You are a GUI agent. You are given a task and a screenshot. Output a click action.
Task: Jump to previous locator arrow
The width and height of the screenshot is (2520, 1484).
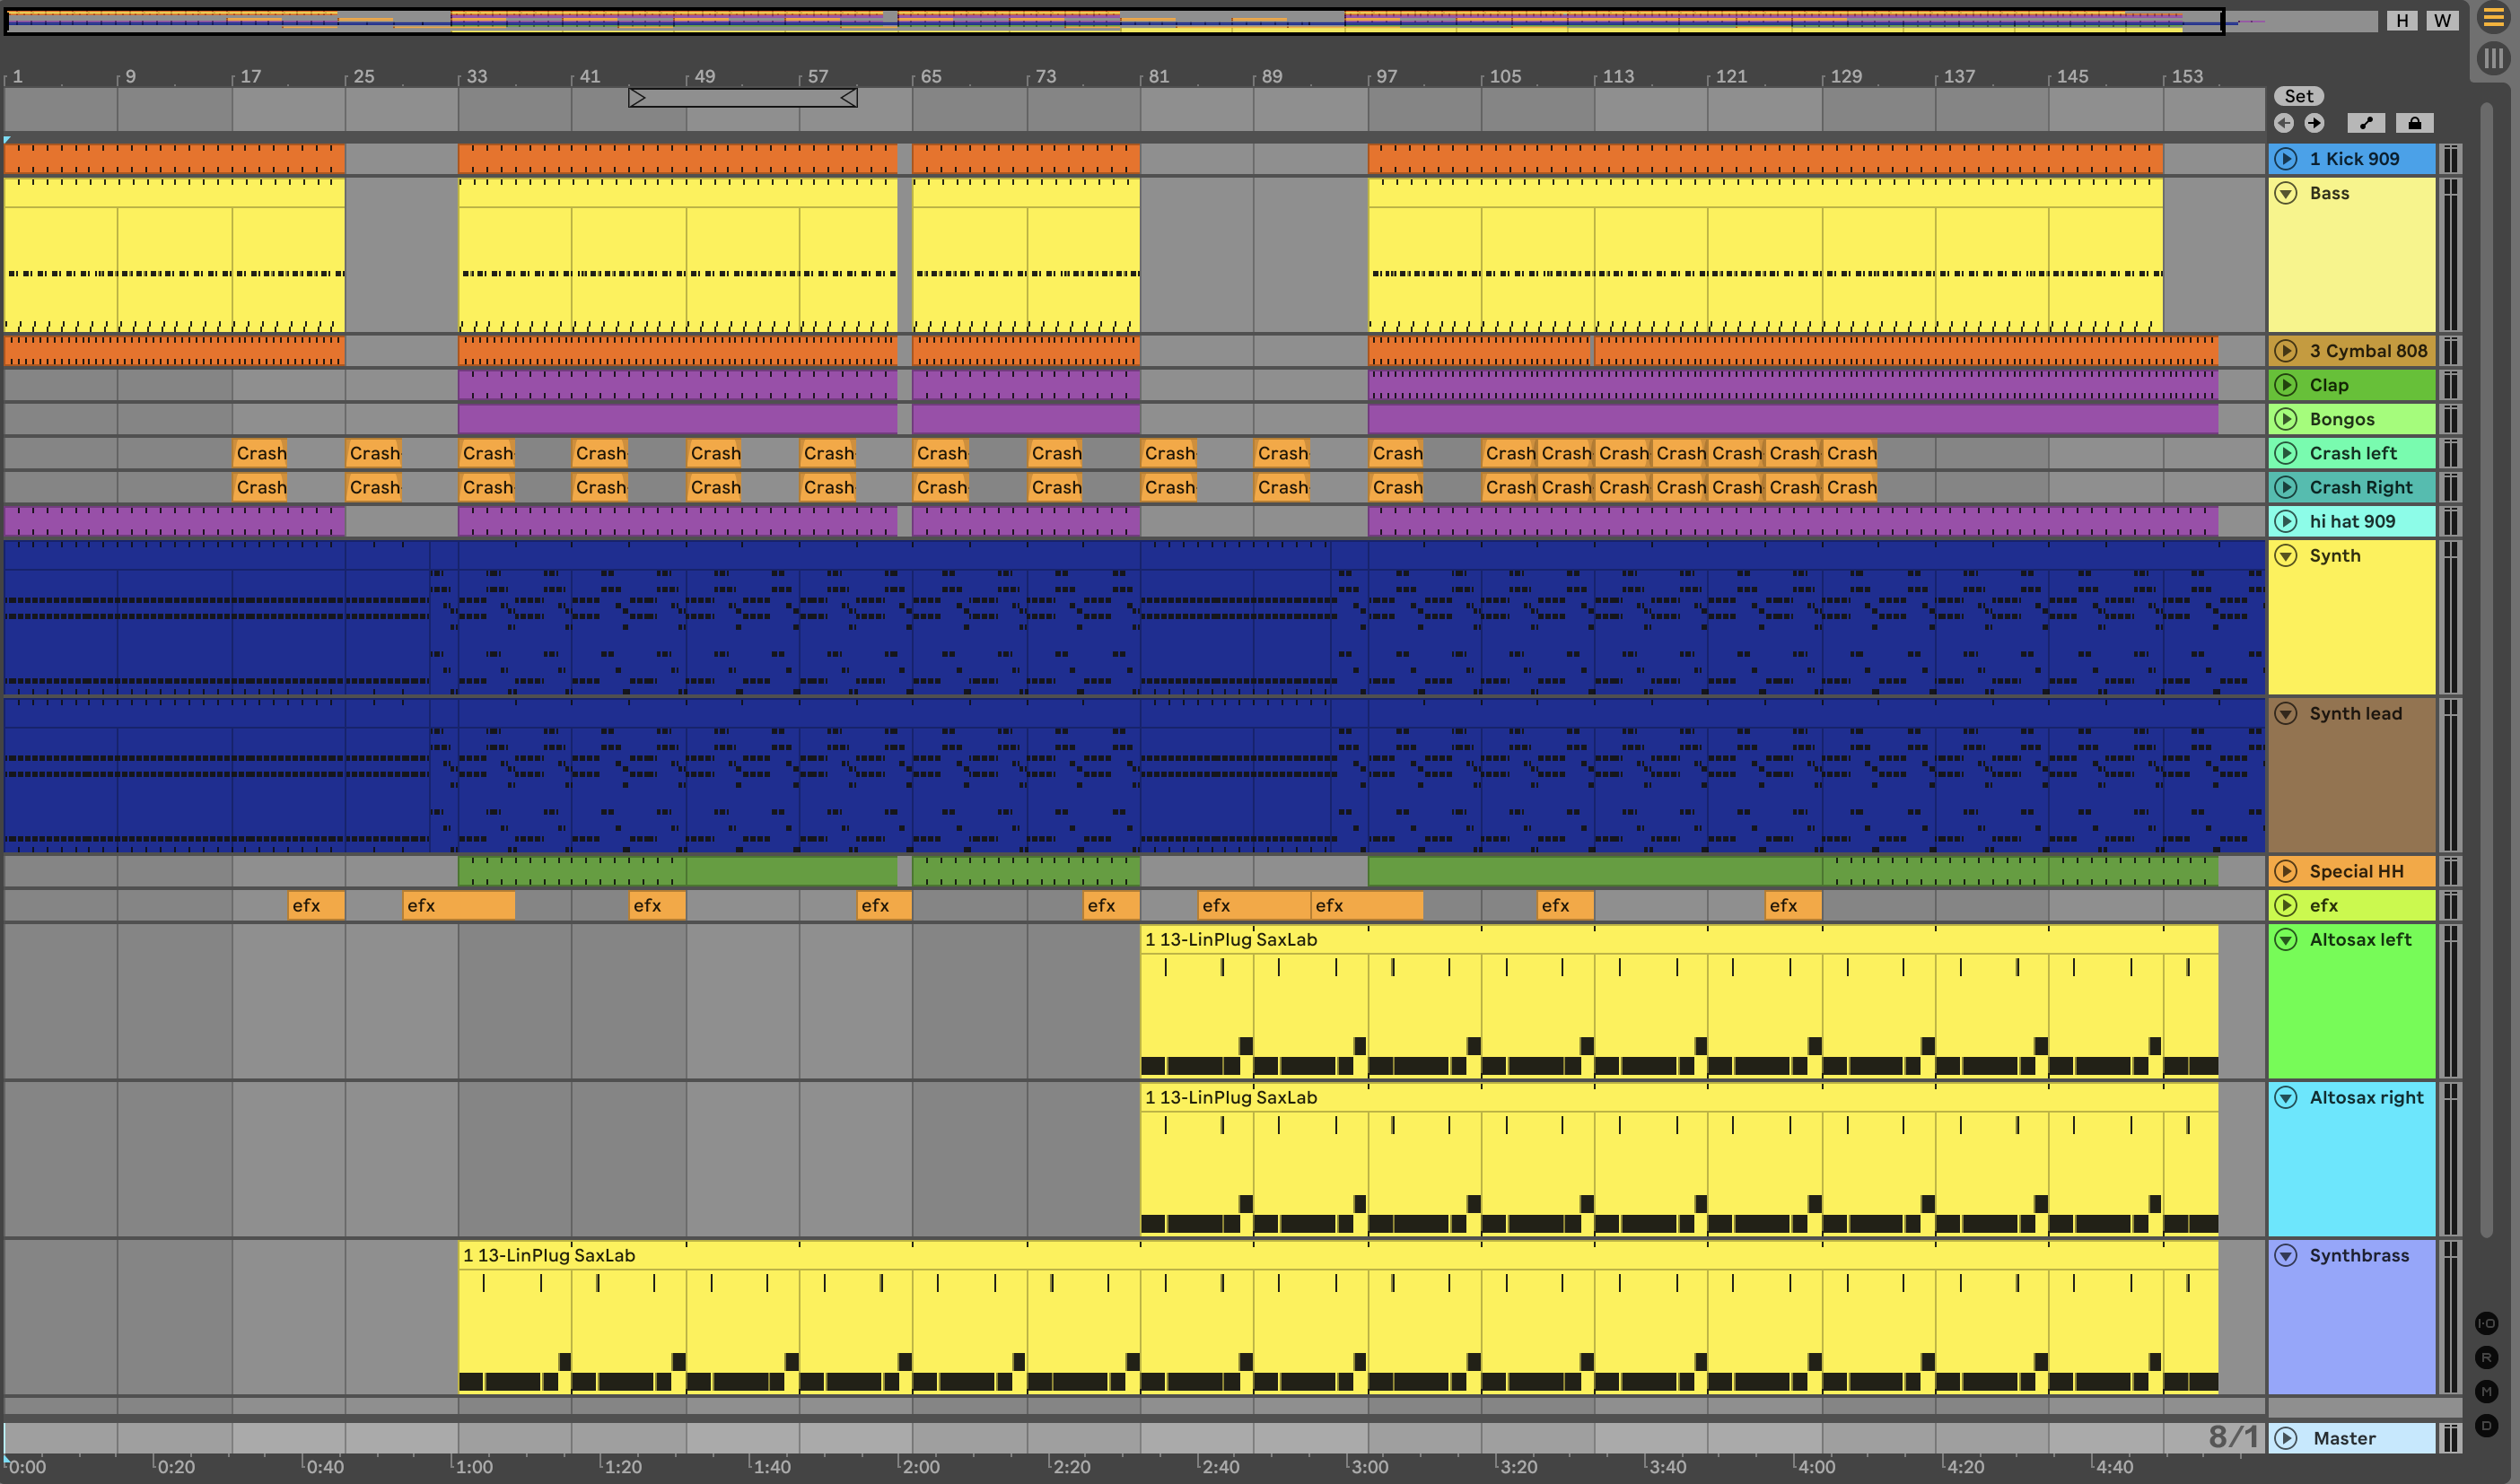(2284, 123)
